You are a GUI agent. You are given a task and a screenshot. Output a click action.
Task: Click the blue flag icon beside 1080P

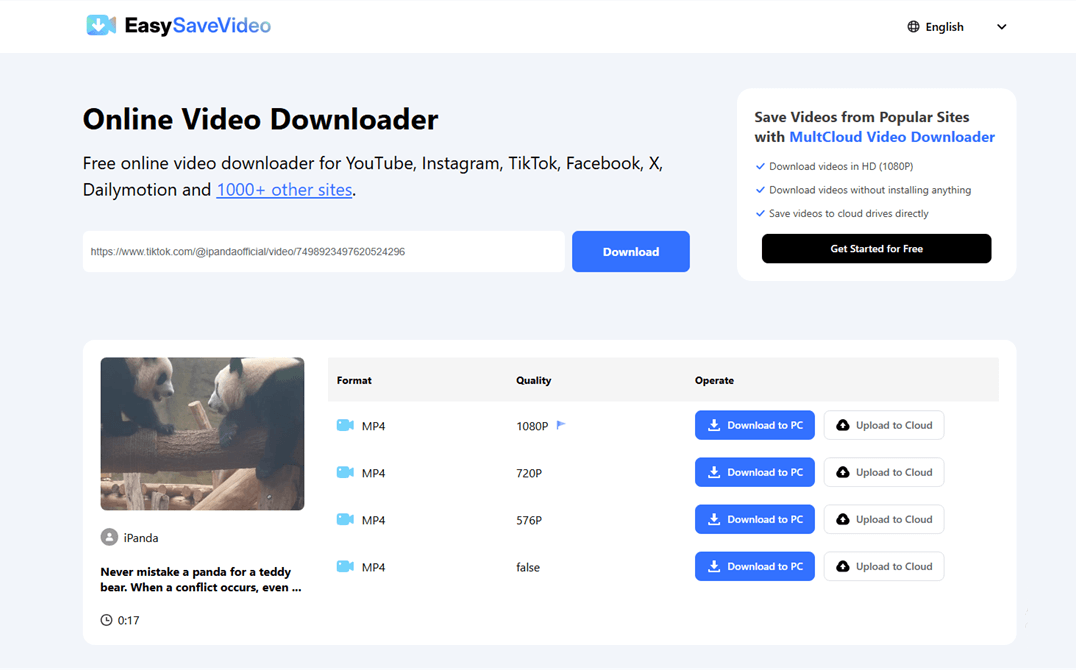pyautogui.click(x=561, y=425)
